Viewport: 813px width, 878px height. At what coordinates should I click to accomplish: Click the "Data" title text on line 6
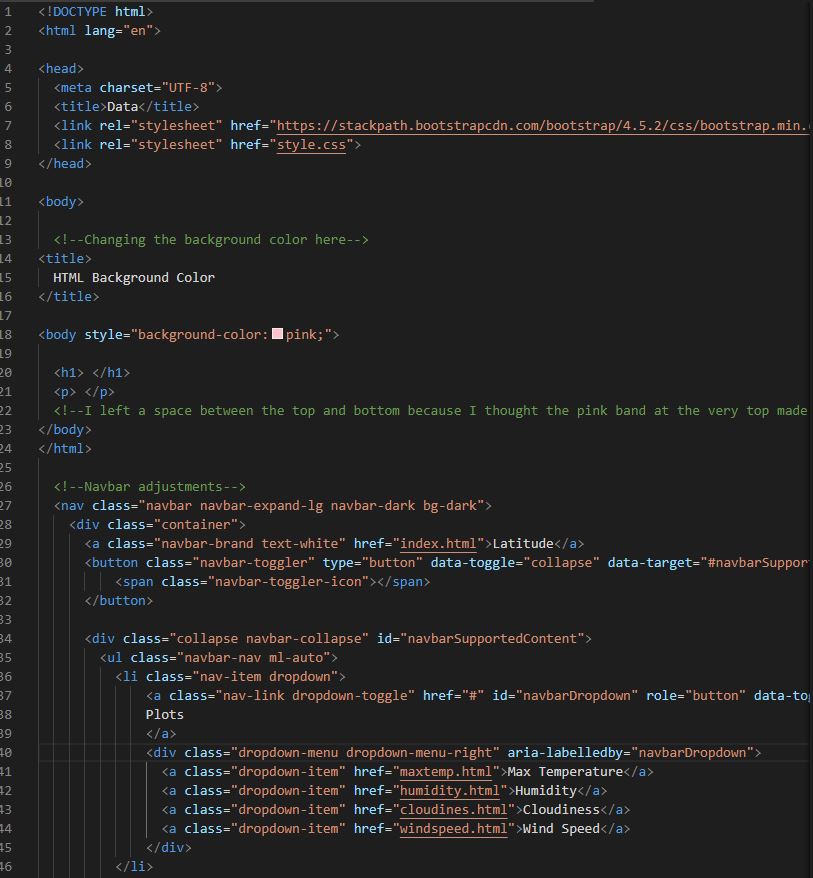point(123,106)
